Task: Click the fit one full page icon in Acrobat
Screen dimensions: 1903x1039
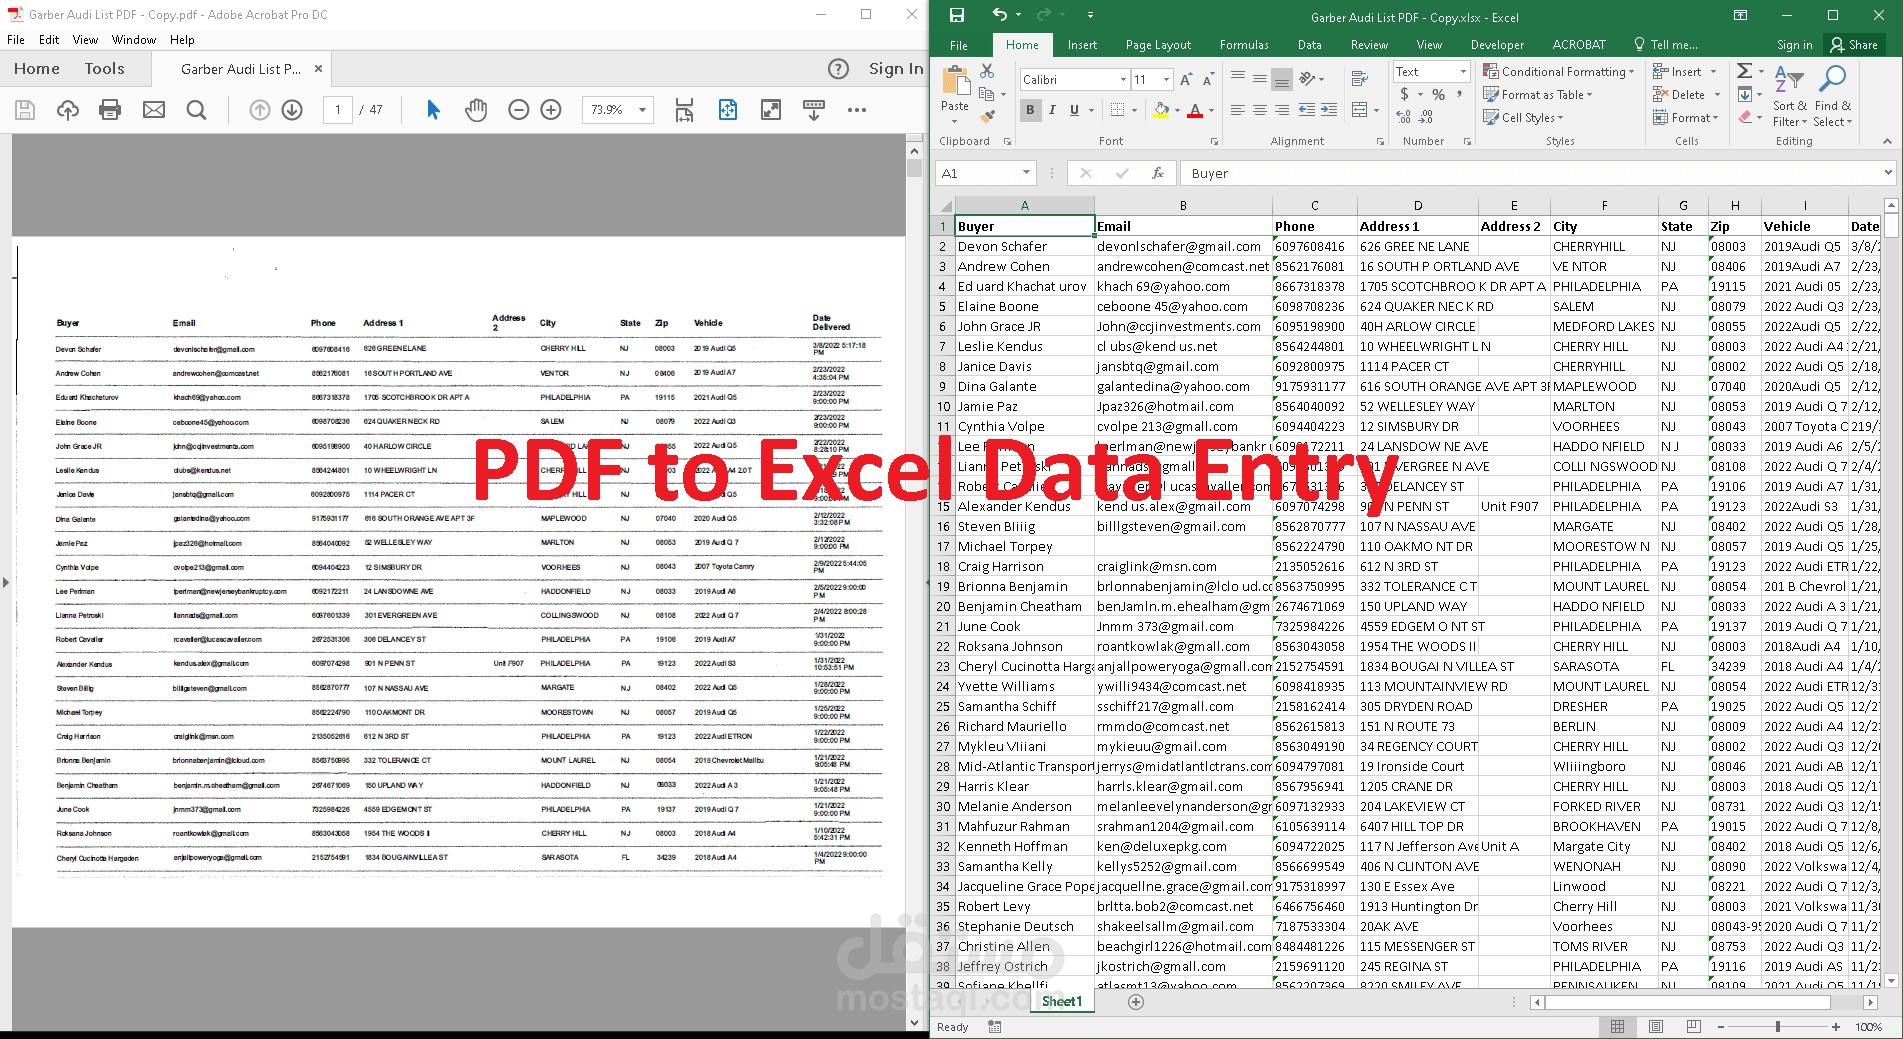Action: click(x=728, y=110)
